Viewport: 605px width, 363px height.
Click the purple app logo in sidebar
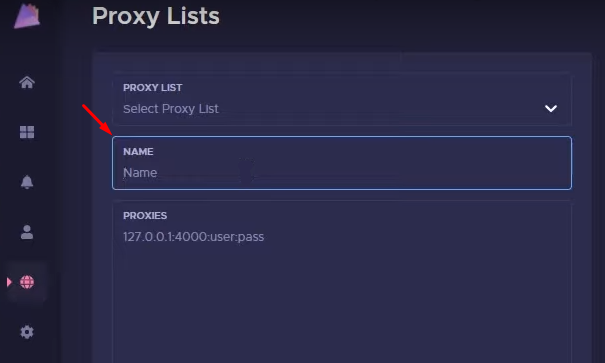pyautogui.click(x=27, y=16)
